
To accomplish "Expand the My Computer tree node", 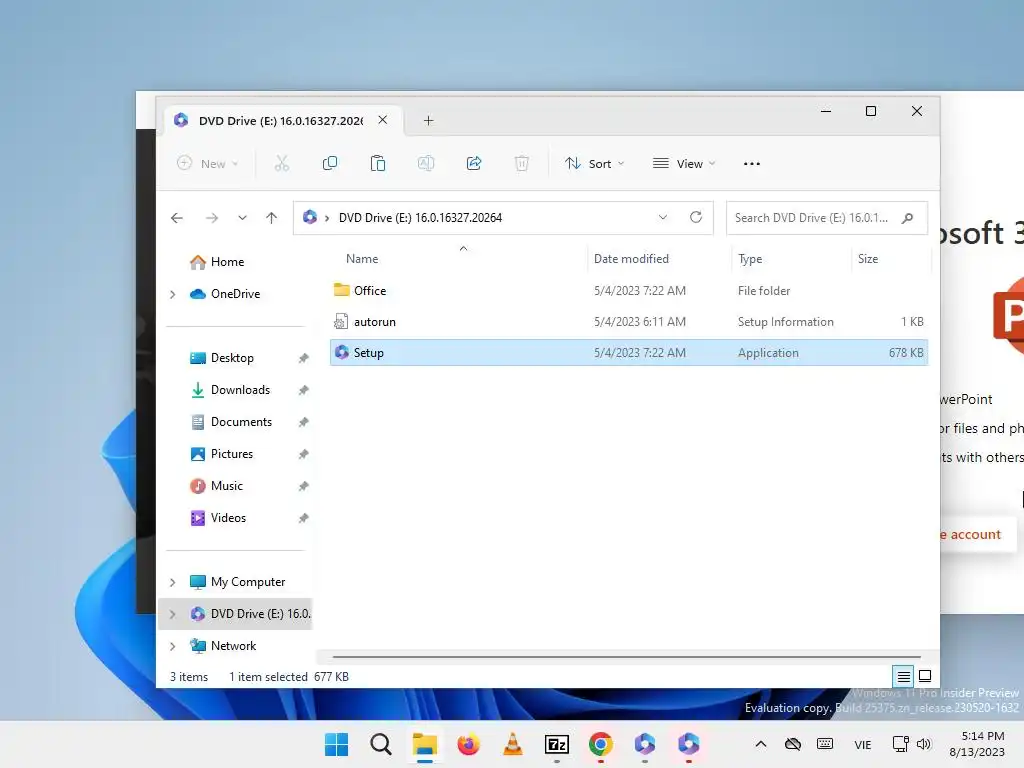I will [172, 582].
